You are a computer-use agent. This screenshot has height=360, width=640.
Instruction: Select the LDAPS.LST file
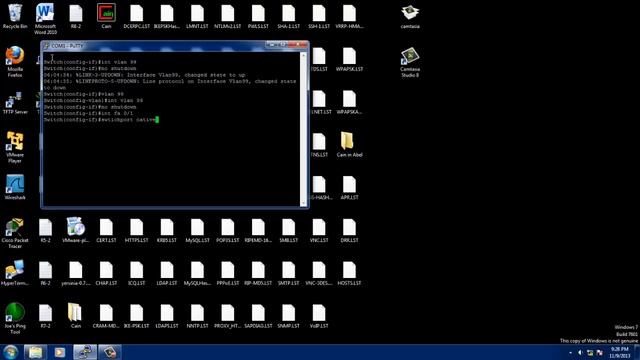point(167,316)
